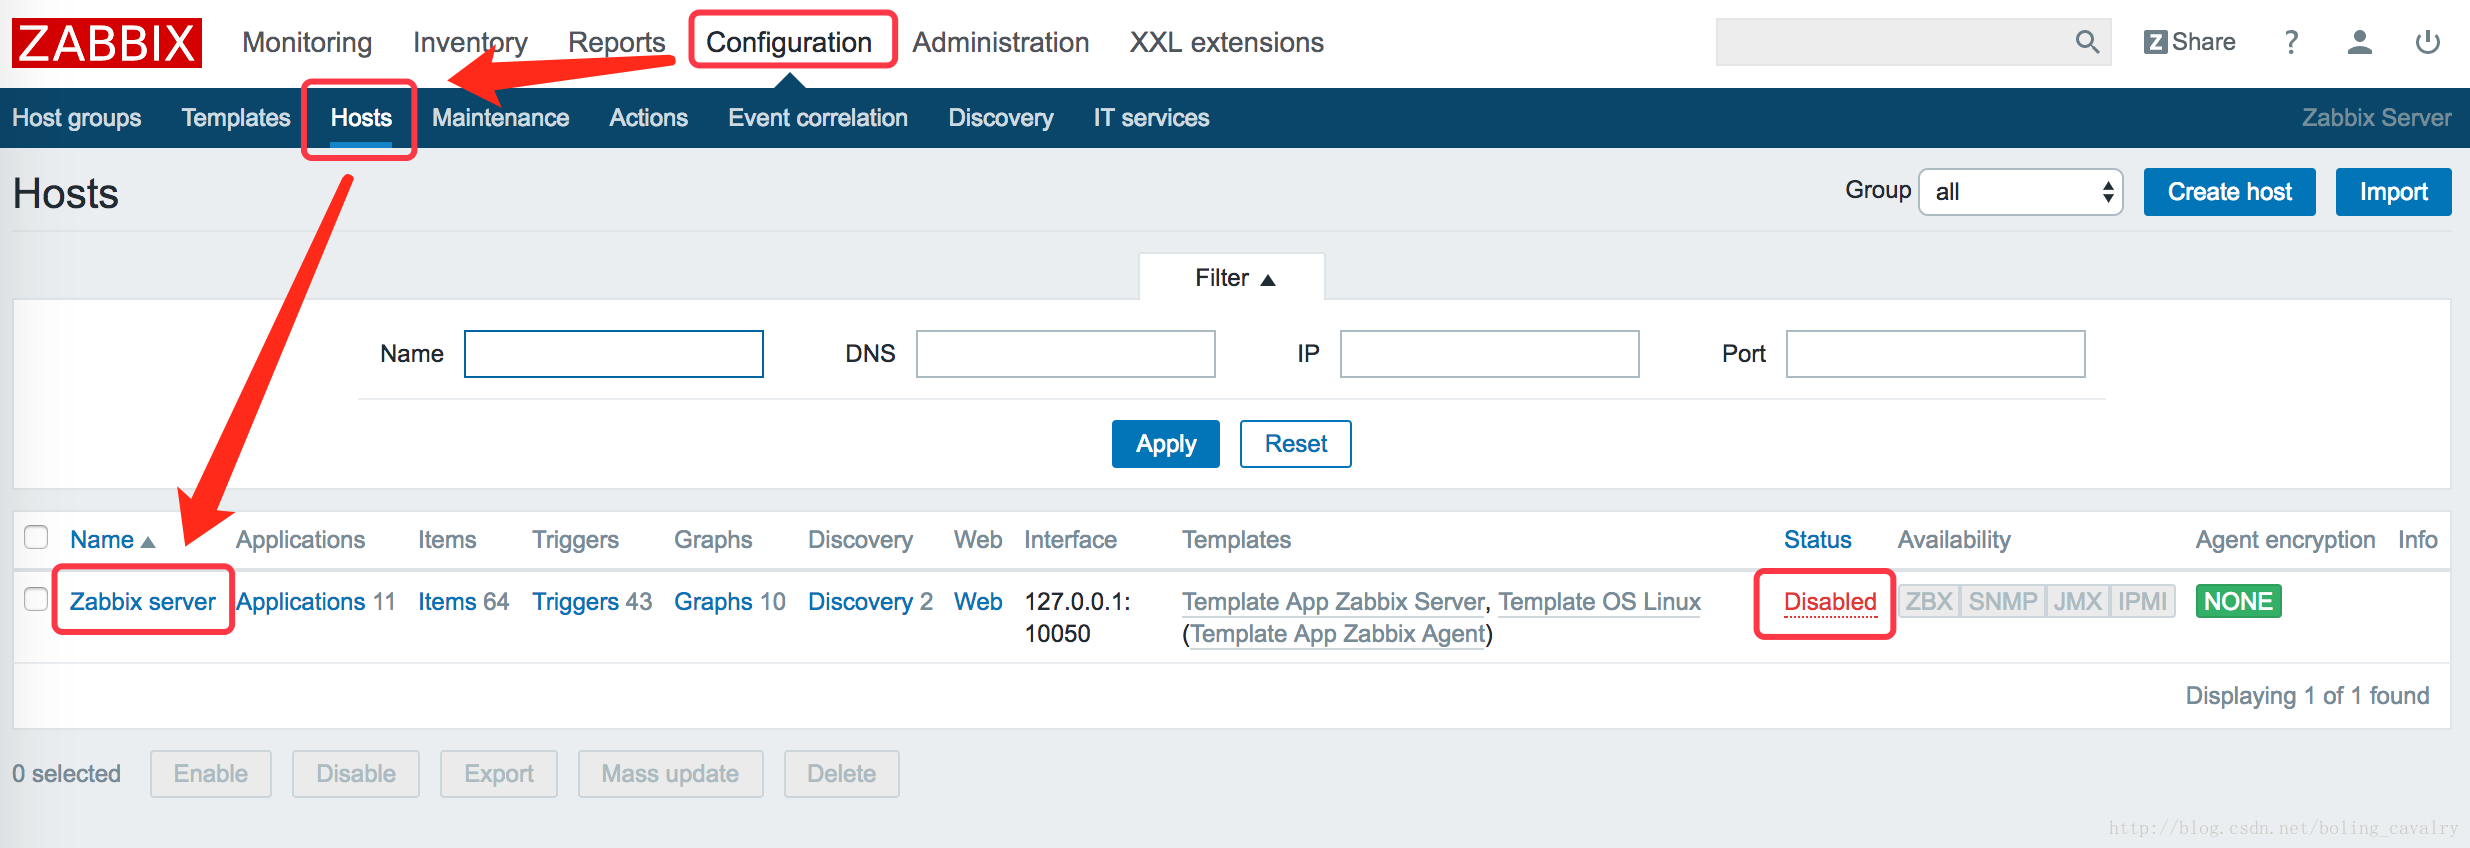
Task: Click the power sign-out icon
Action: click(x=2428, y=42)
